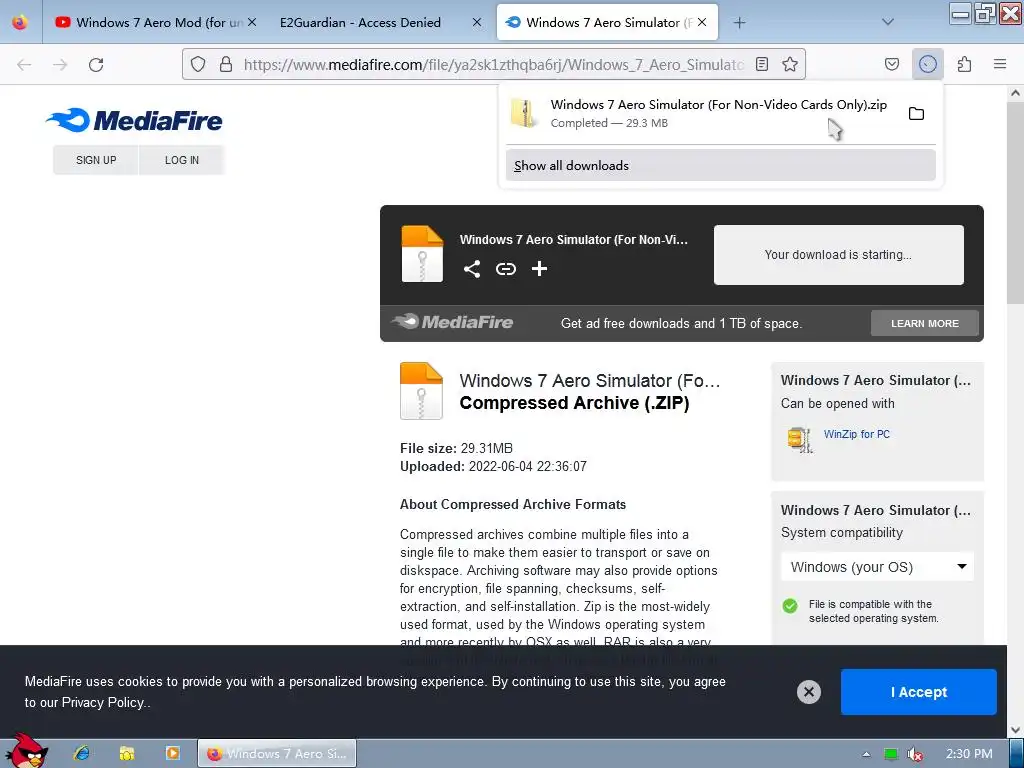
Task: Click the Firefox taskbar window button
Action: click(277, 753)
